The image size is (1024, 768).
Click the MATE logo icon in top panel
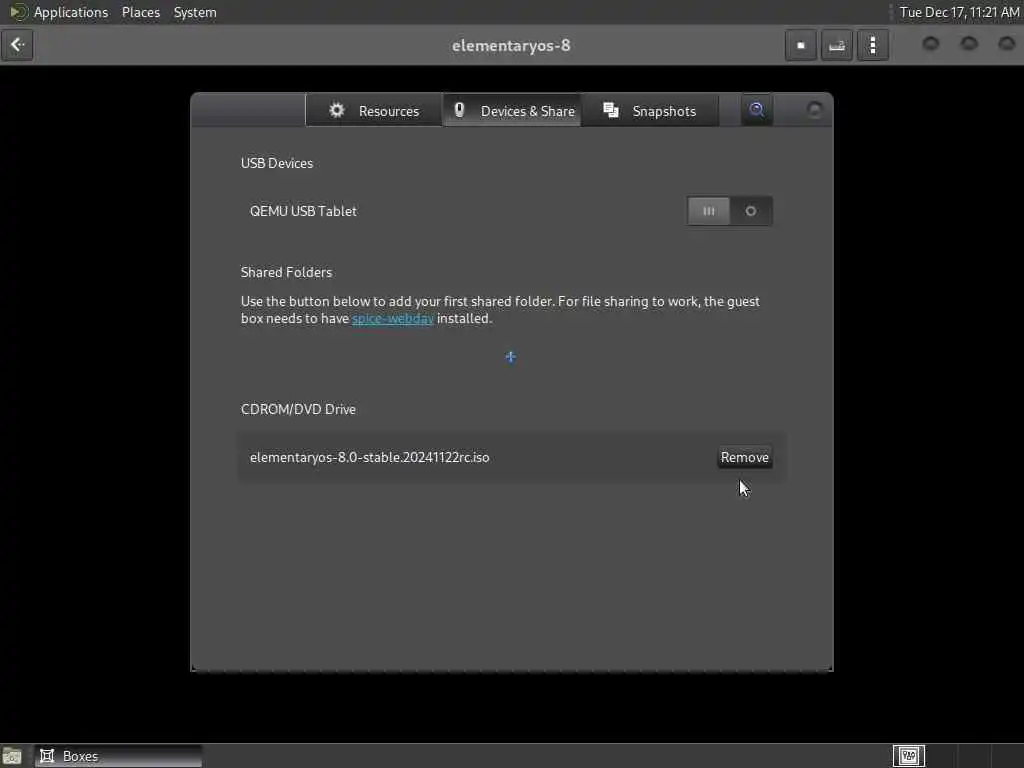(18, 12)
